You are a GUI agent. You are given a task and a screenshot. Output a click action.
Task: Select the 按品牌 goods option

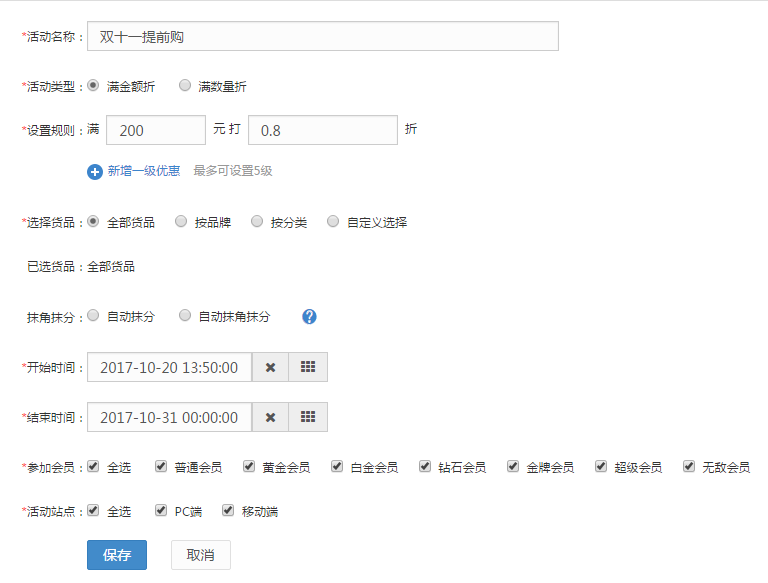tap(181, 222)
